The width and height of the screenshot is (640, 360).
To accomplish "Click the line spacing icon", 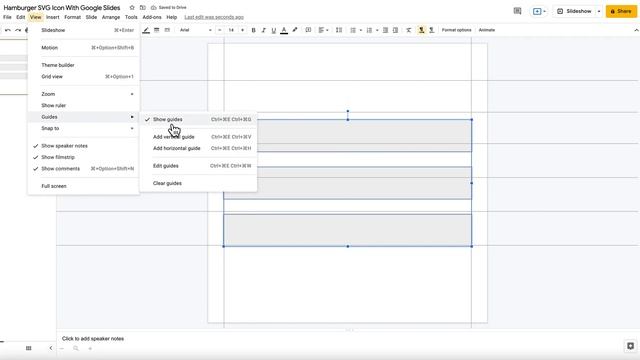I will (x=339, y=30).
